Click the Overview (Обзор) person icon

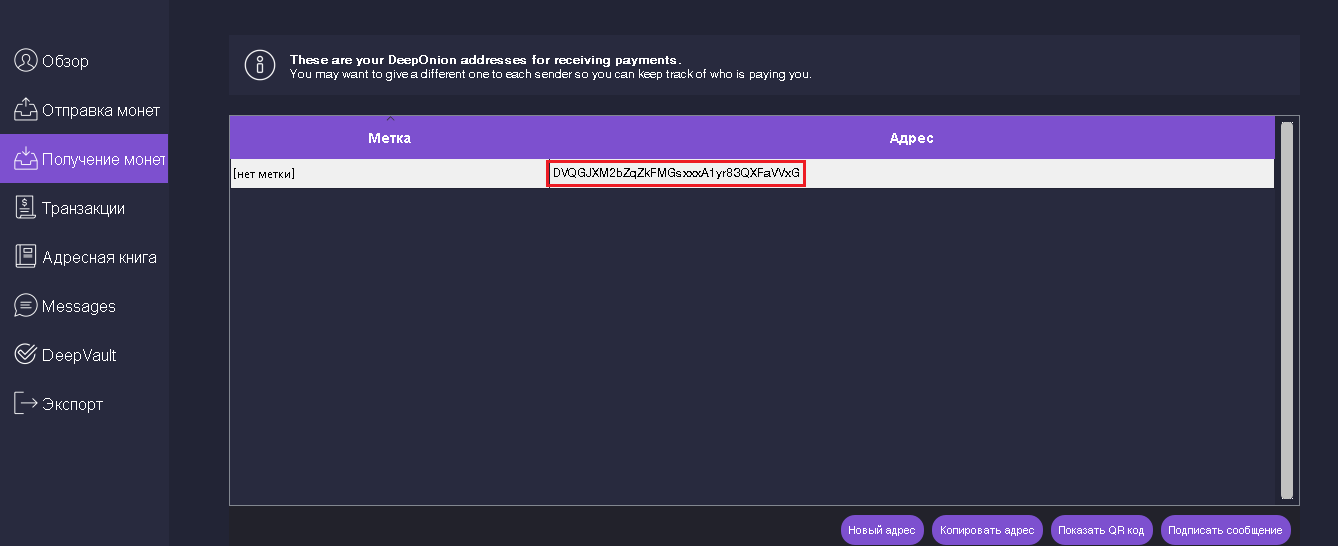pyautogui.click(x=25, y=61)
